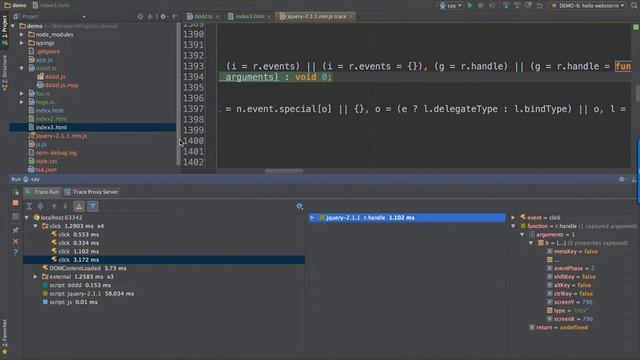The height and width of the screenshot is (360, 640).
Task: Open the spy run configuration dropdown
Action: (x=451, y=5)
